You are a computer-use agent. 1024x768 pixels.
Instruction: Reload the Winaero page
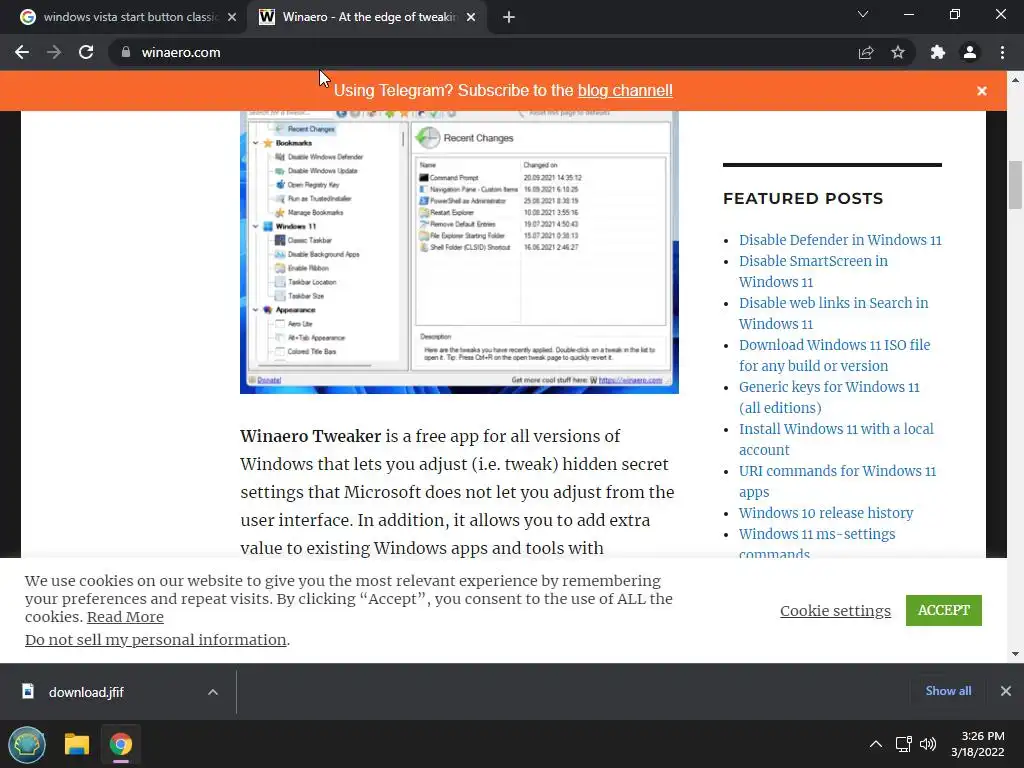(x=86, y=52)
